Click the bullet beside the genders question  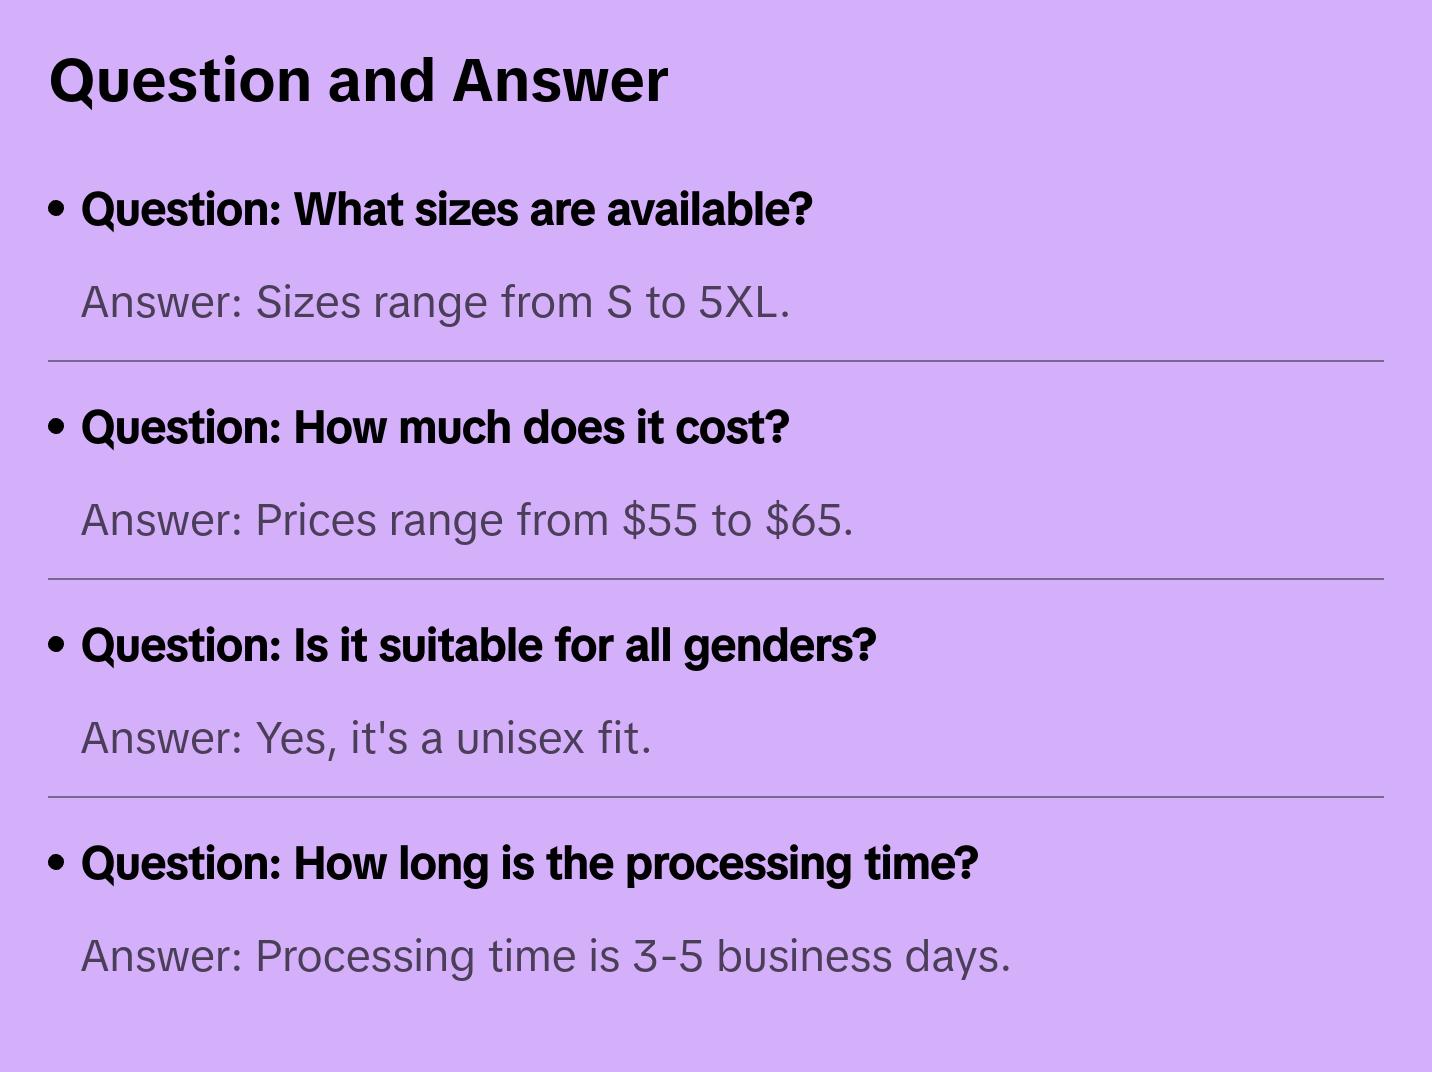pyautogui.click(x=57, y=646)
